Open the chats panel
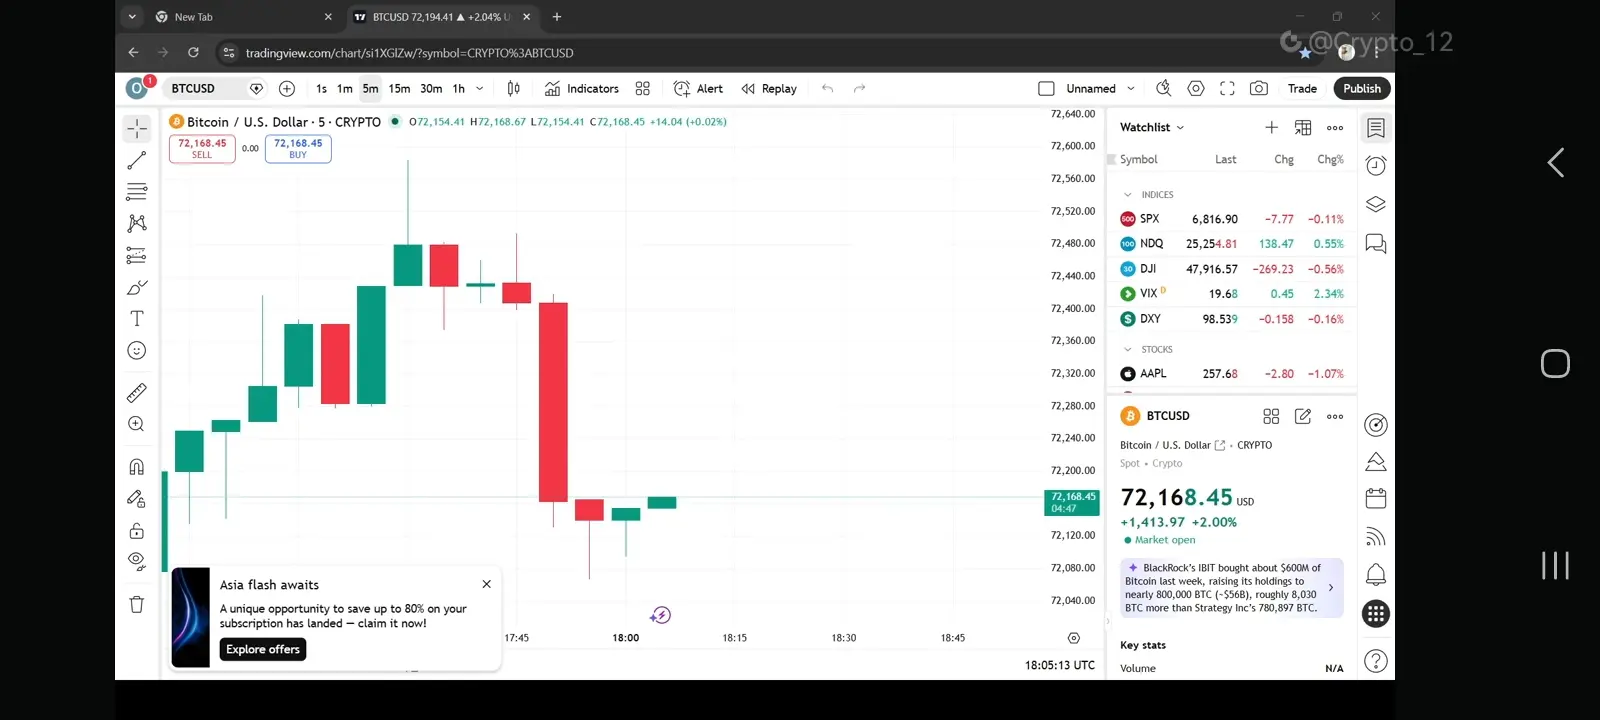The image size is (1600, 720). pyautogui.click(x=1376, y=244)
